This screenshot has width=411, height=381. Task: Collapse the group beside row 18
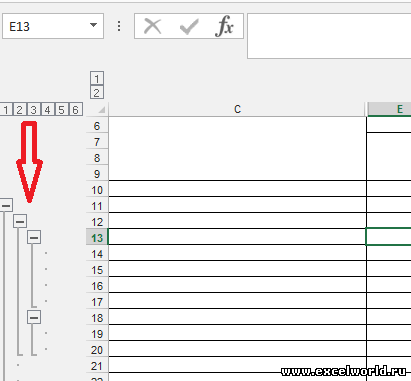[x=34, y=317]
